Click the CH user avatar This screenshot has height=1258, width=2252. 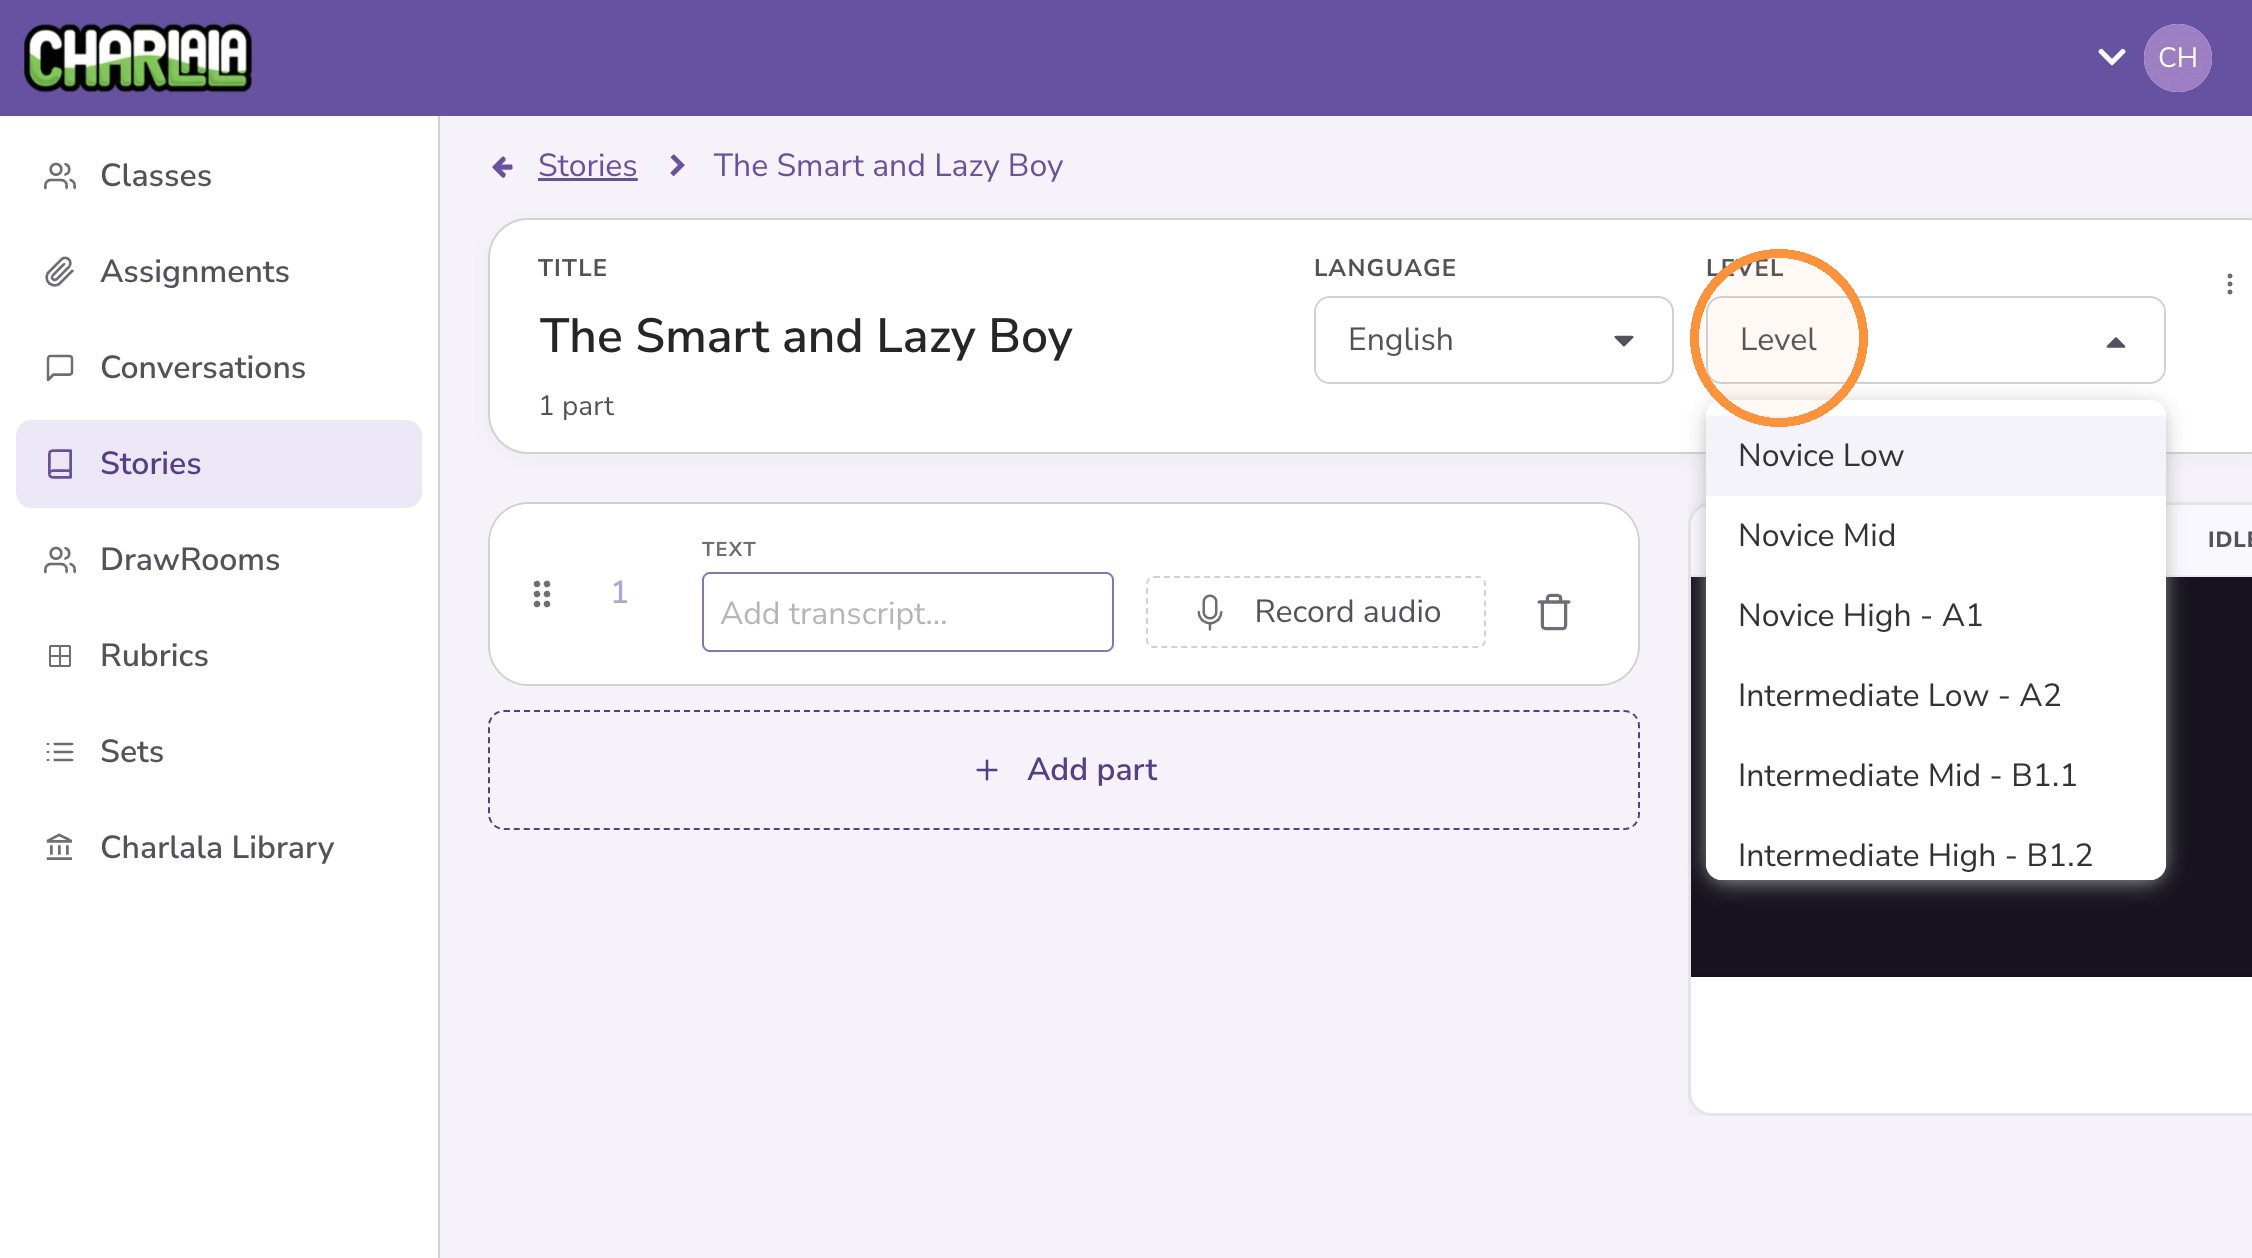tap(2177, 58)
